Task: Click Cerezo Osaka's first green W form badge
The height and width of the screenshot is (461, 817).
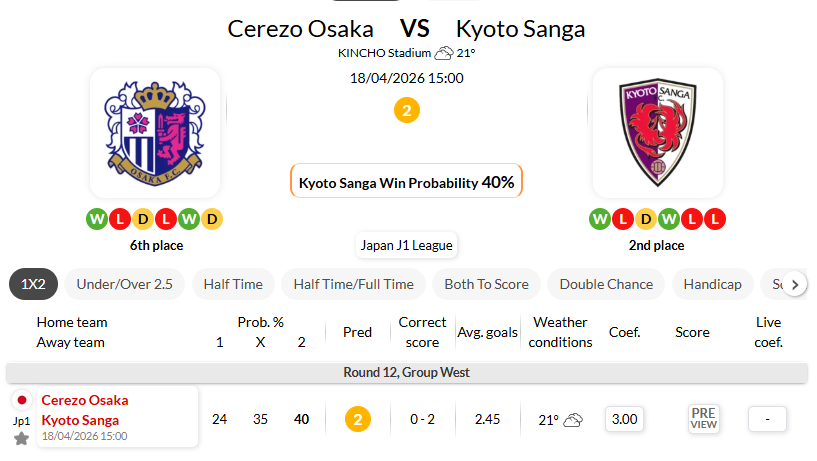Action: coord(96,218)
